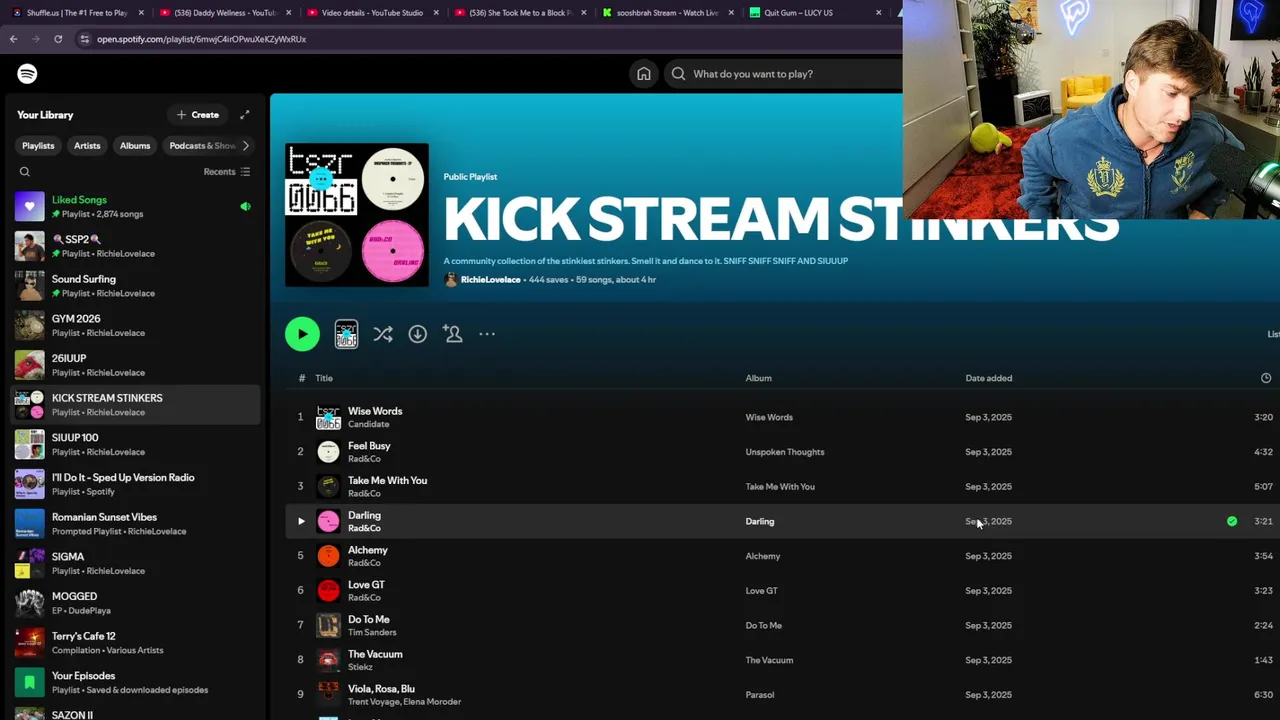
Task: Invite collaborators to playlist icon
Action: click(x=453, y=334)
